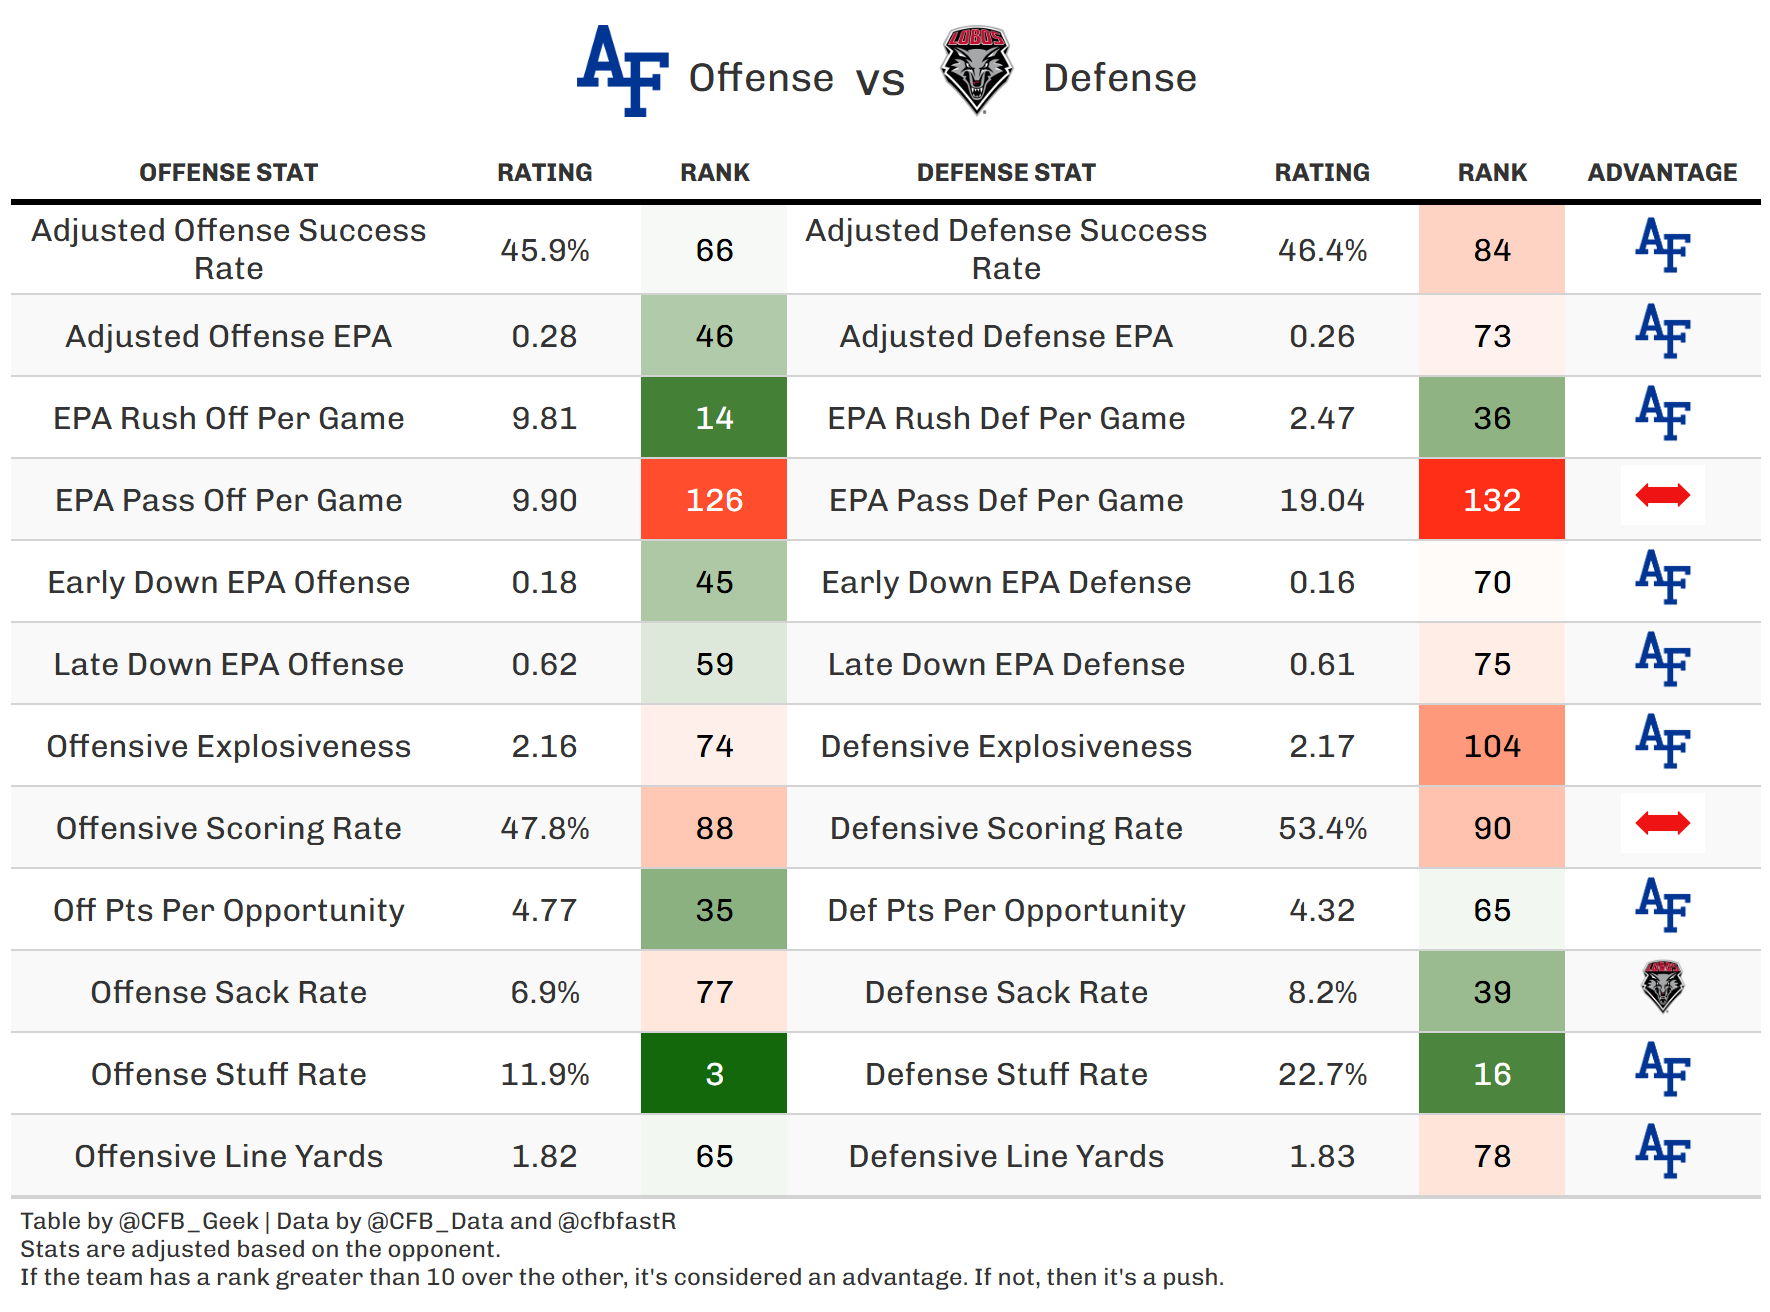Click the DEFENSE STAT column header
Viewport: 1770px width, 1312px height.
point(1006,173)
